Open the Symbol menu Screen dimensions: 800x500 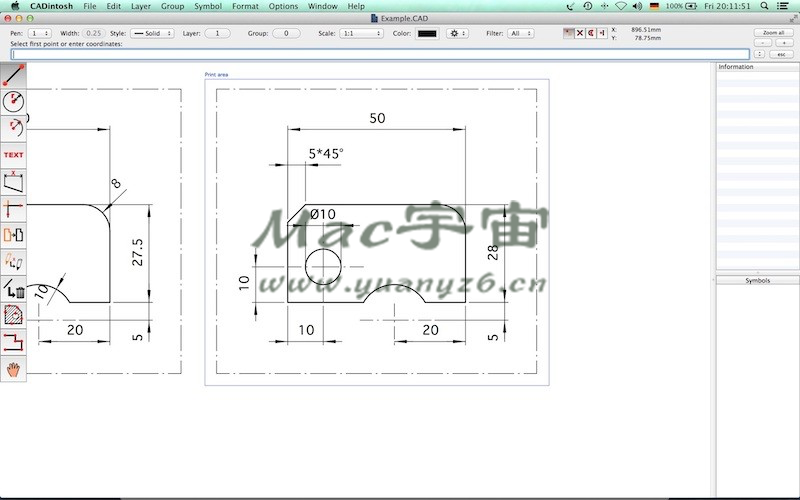tap(208, 6)
